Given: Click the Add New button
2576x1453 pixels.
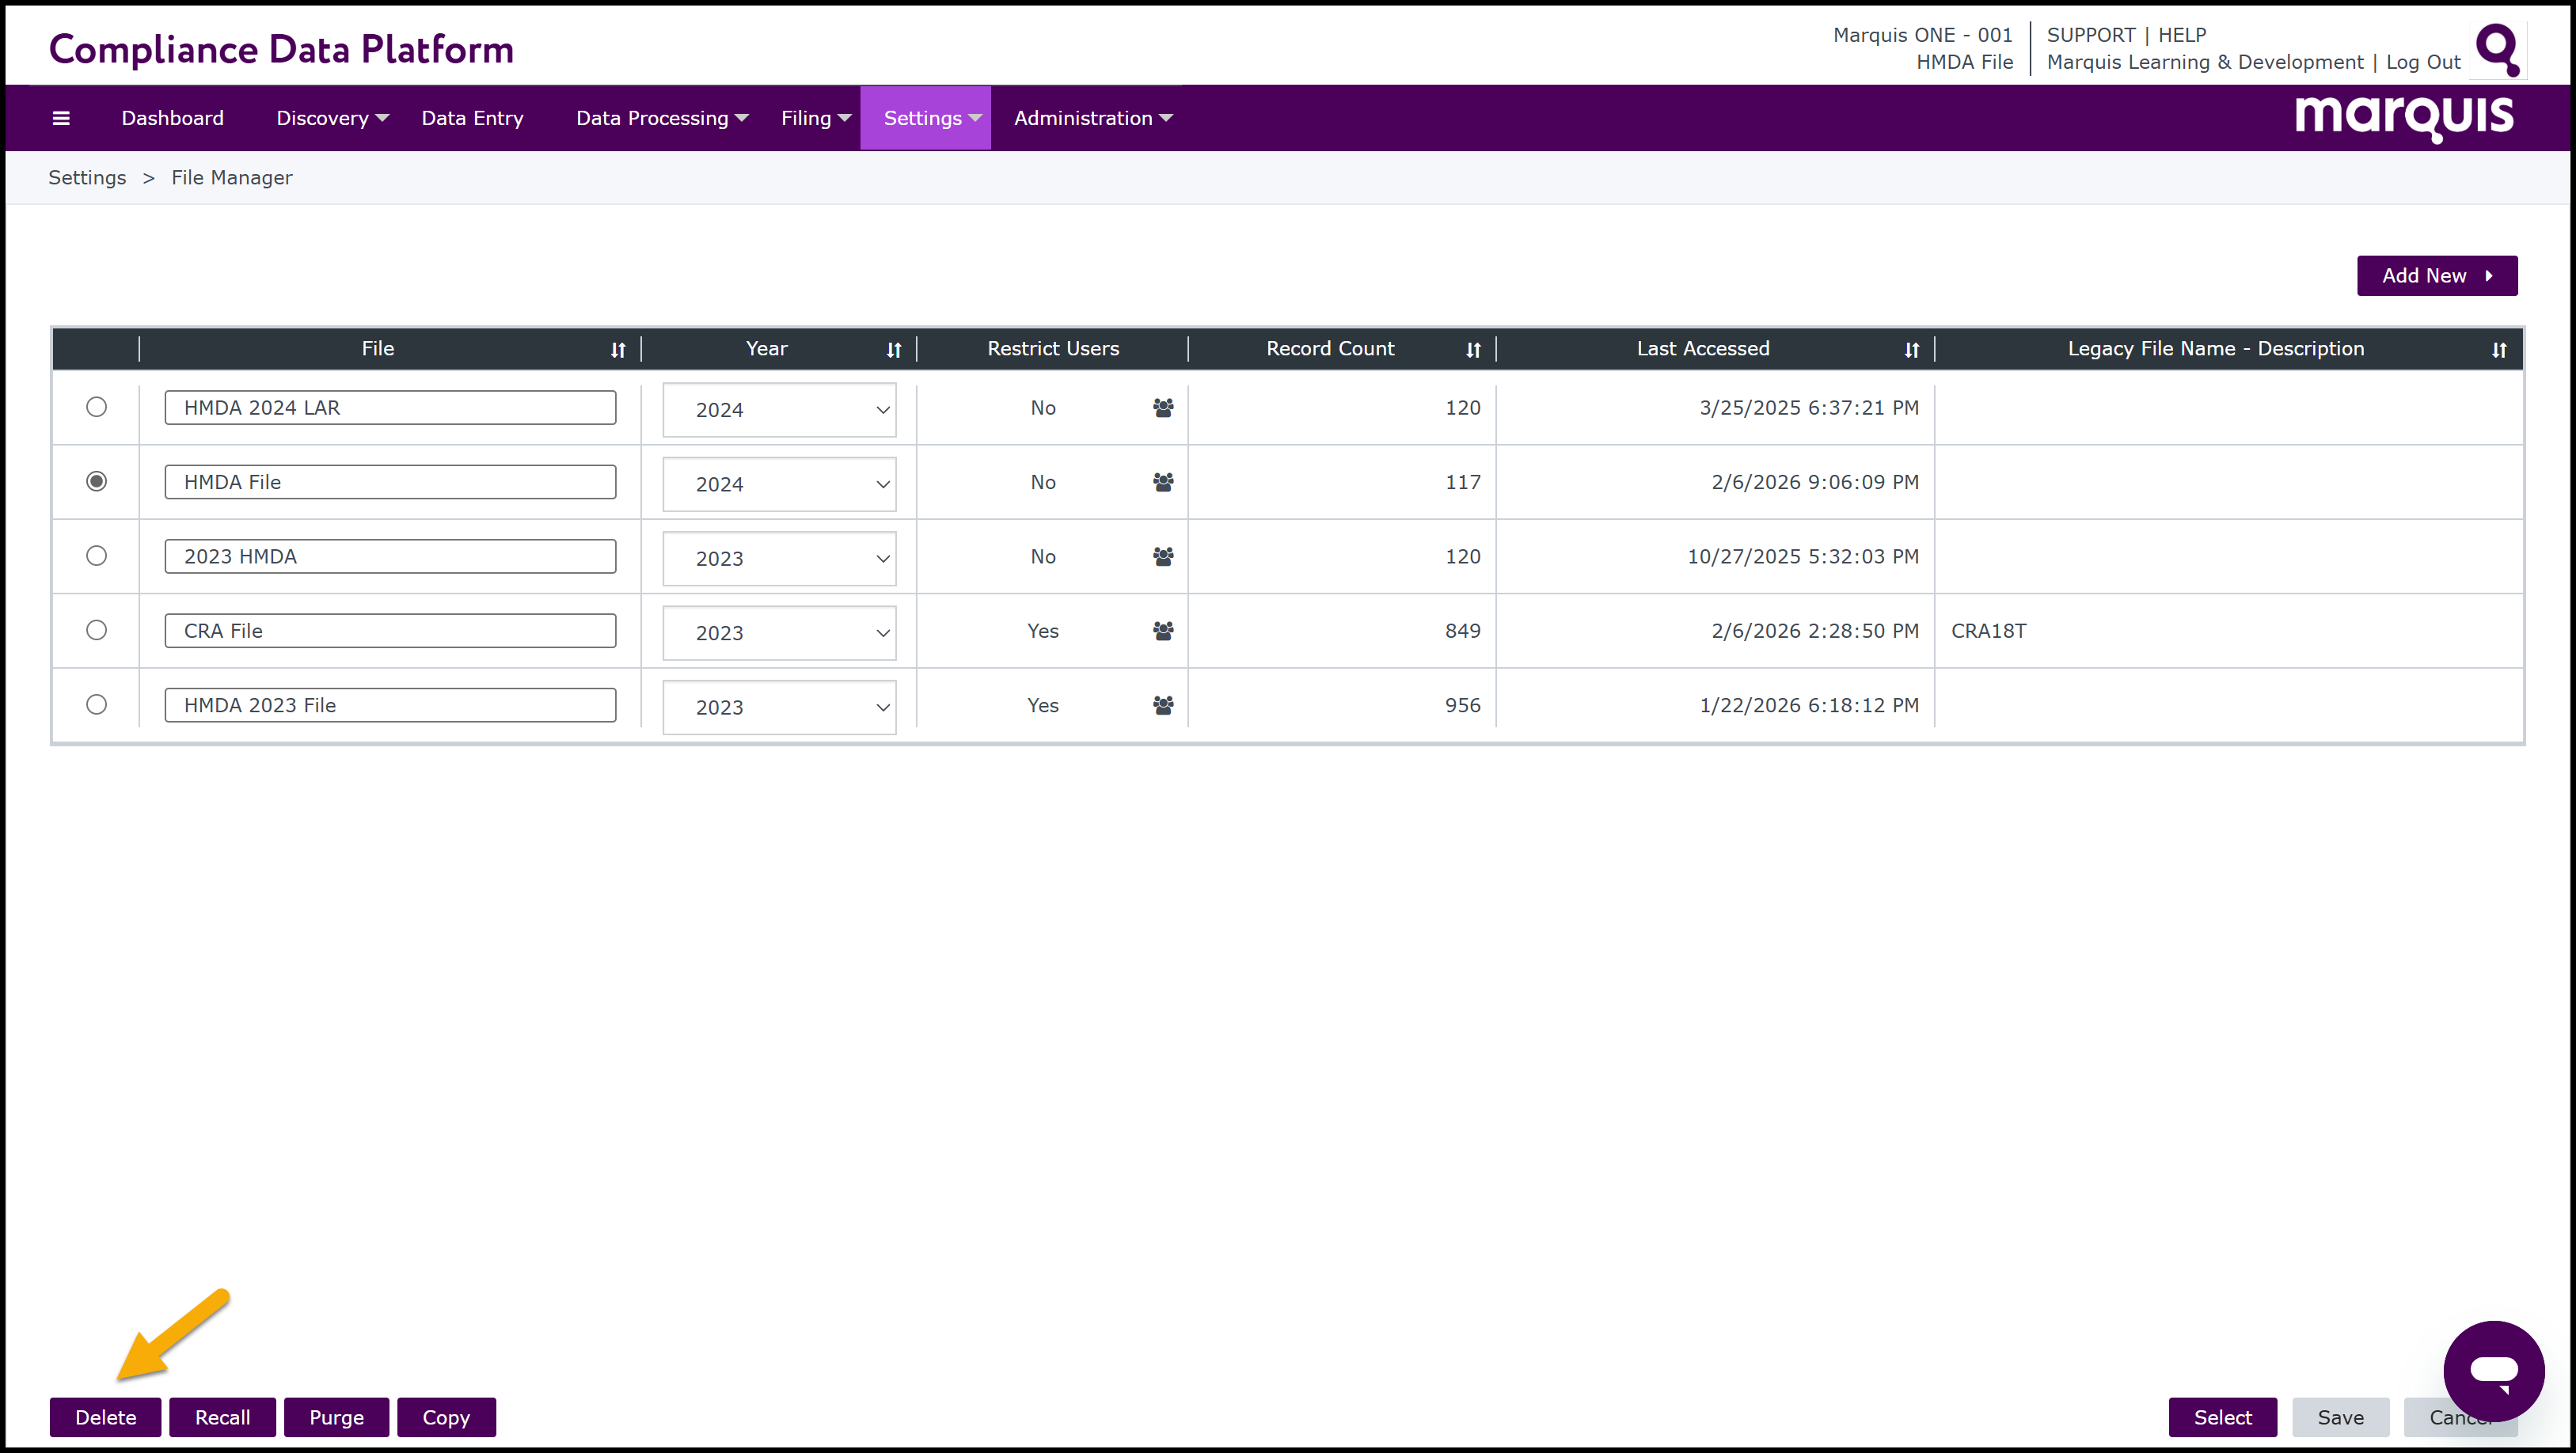Looking at the screenshot, I should pos(2436,276).
